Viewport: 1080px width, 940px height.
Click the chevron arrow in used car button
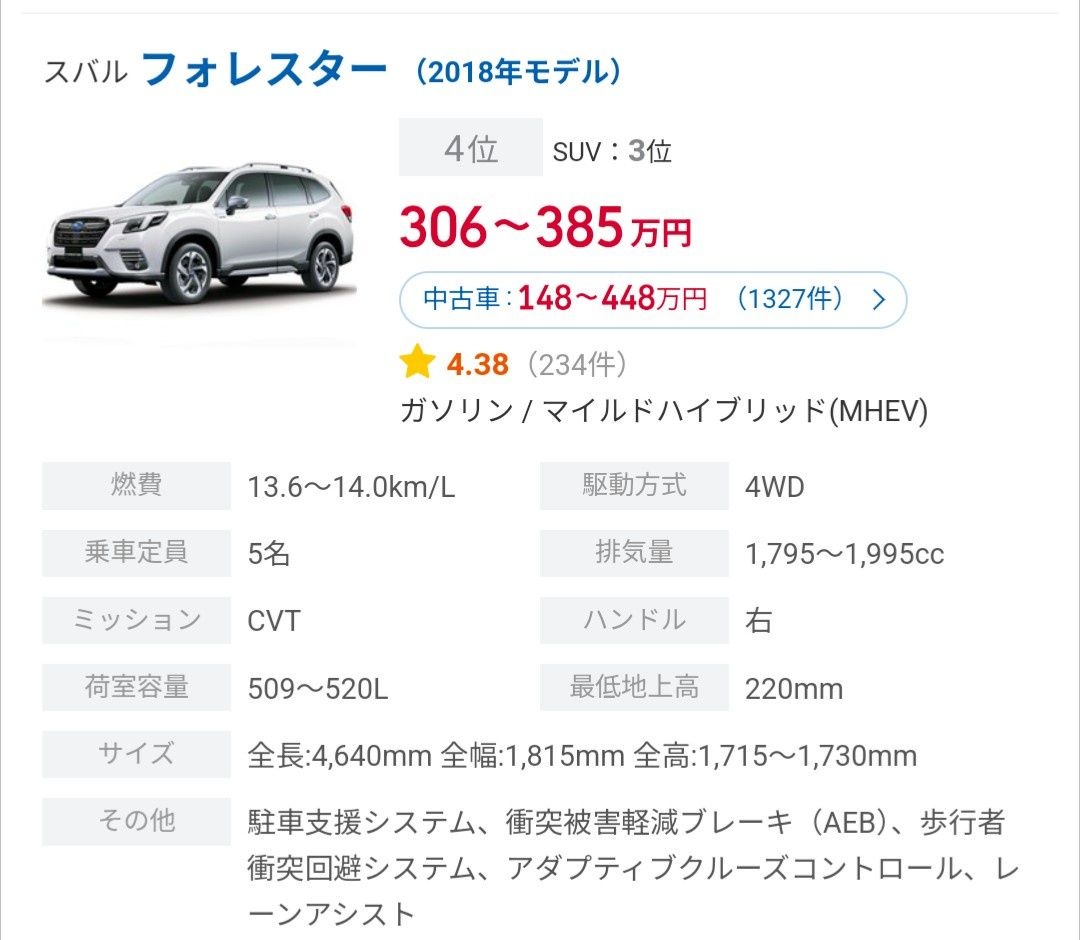(x=879, y=300)
